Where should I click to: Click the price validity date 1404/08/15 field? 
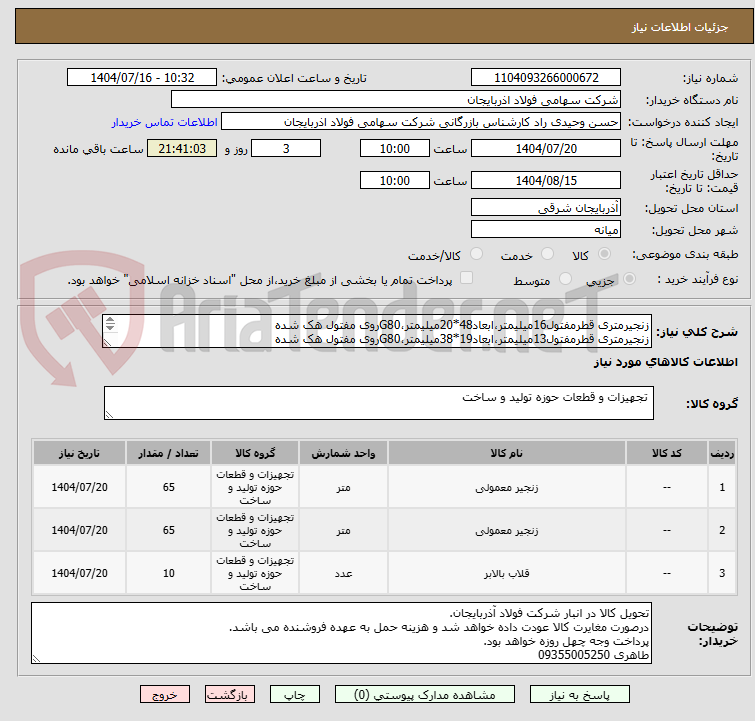[x=546, y=180]
